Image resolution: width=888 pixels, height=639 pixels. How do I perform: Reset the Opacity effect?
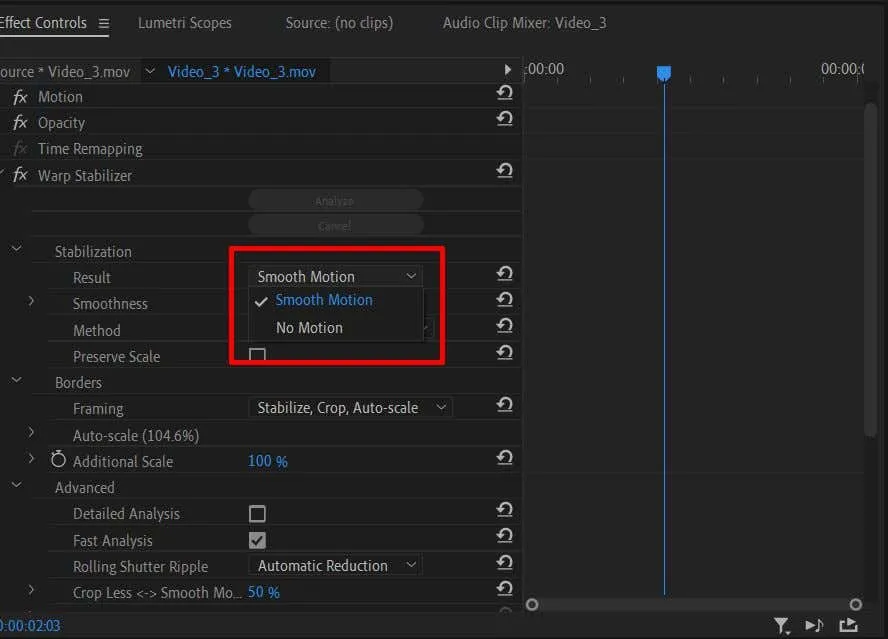point(505,120)
